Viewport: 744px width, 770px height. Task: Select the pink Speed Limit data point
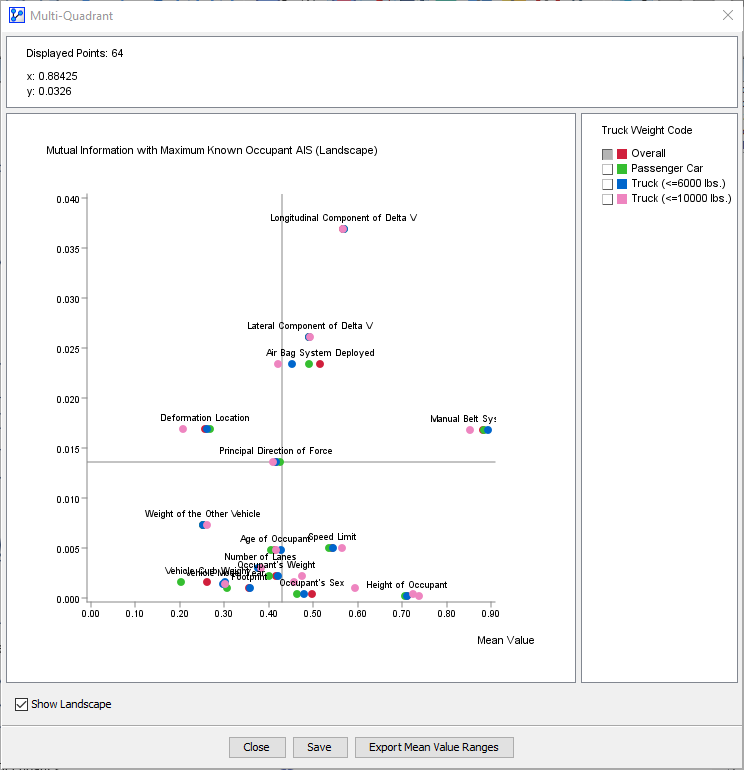342,548
